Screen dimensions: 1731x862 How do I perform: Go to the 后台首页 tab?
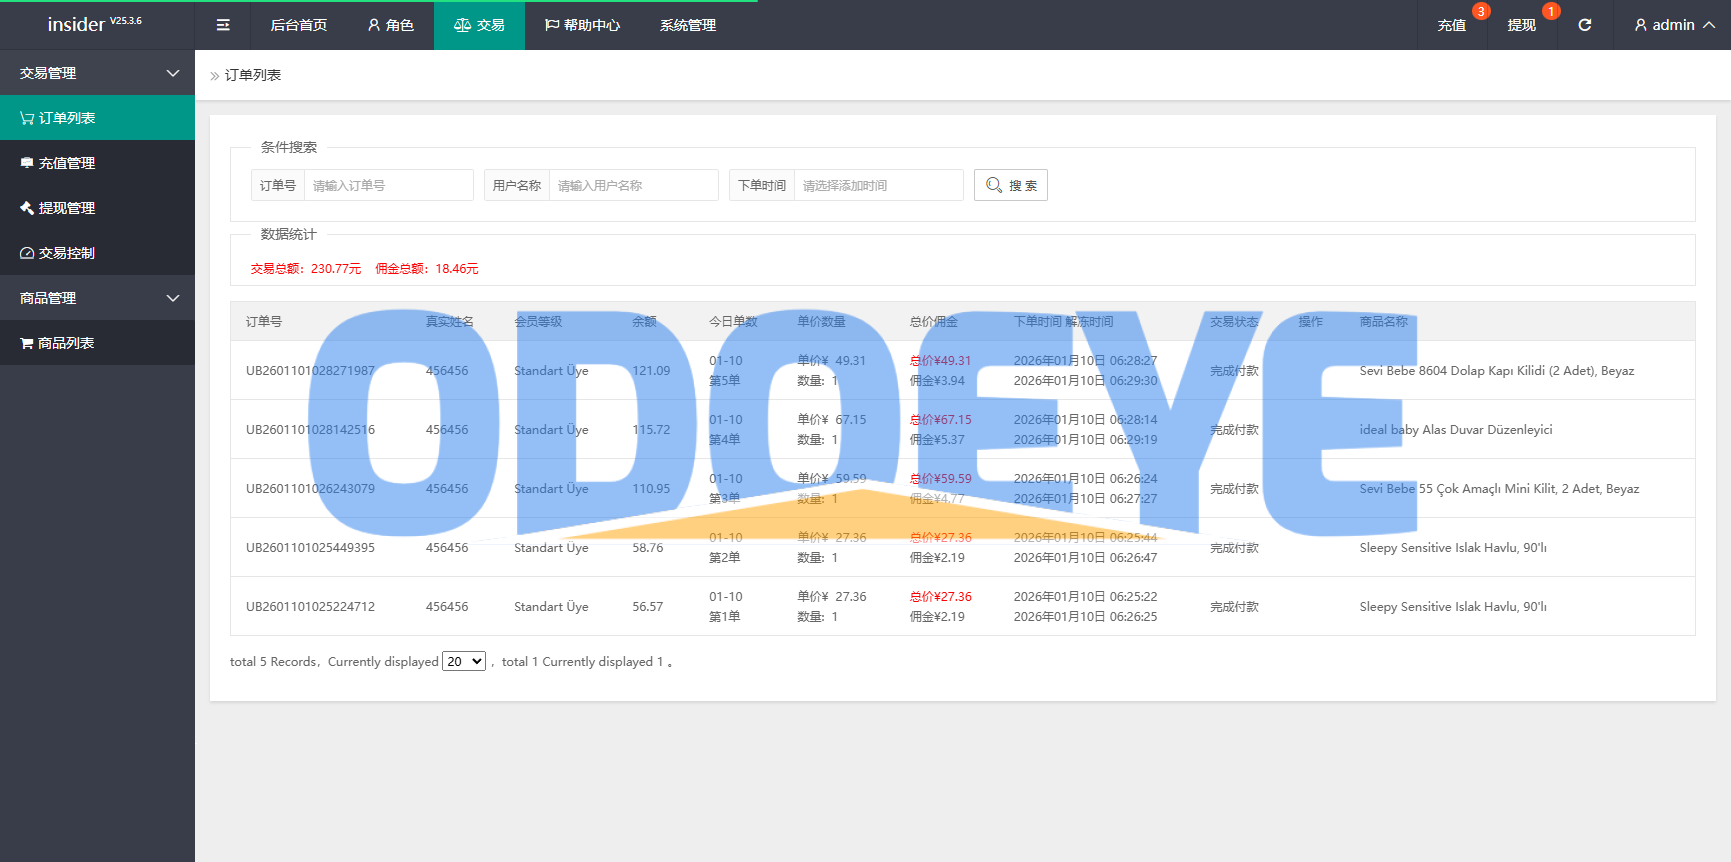(x=298, y=25)
